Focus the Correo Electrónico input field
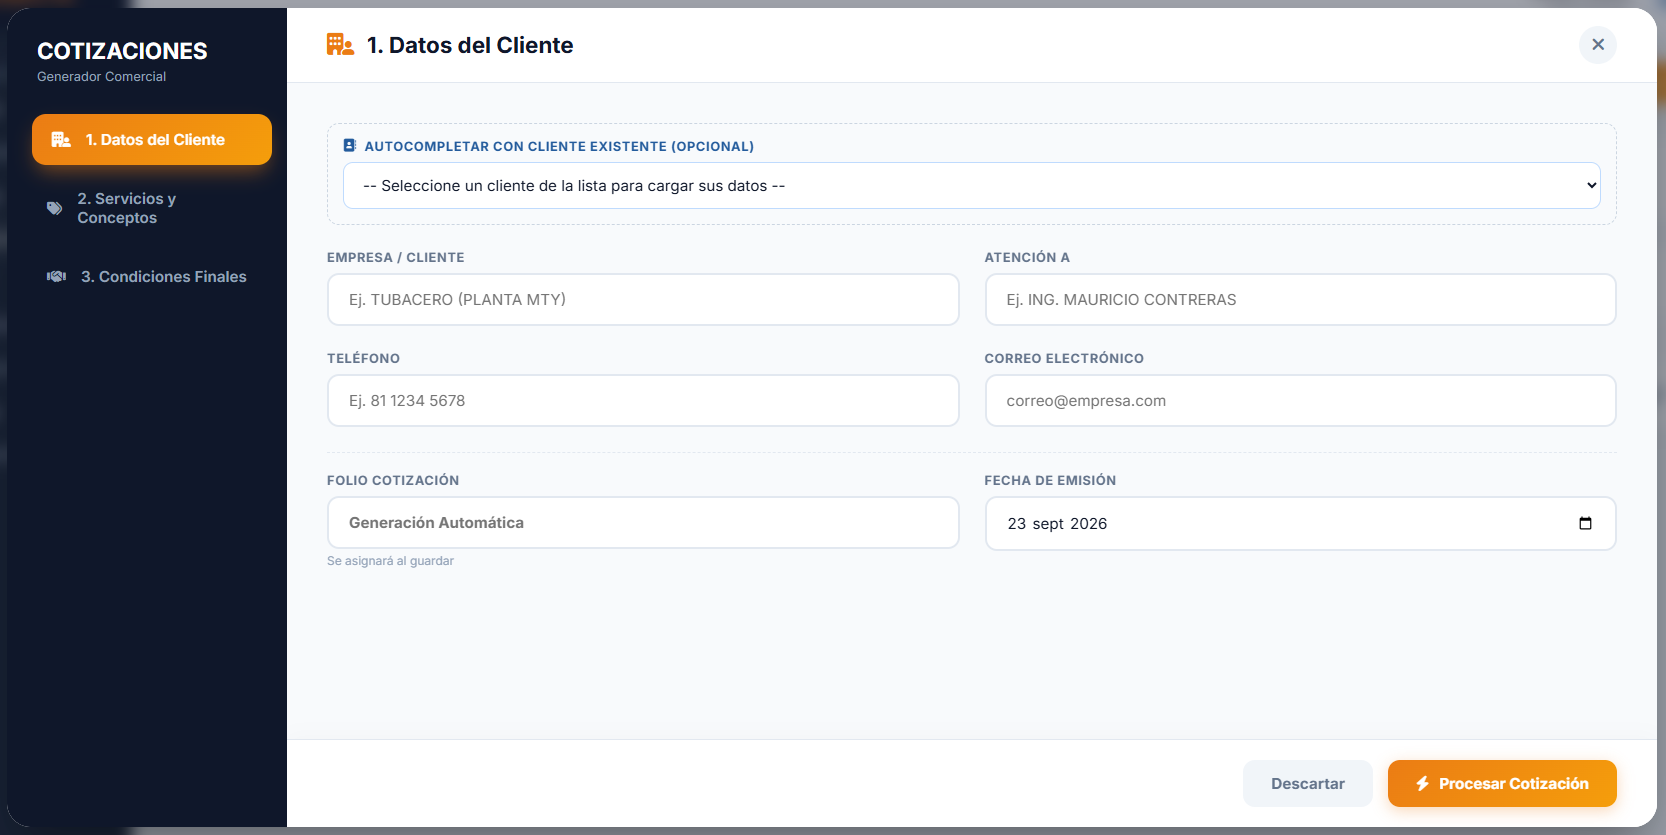 [1300, 401]
